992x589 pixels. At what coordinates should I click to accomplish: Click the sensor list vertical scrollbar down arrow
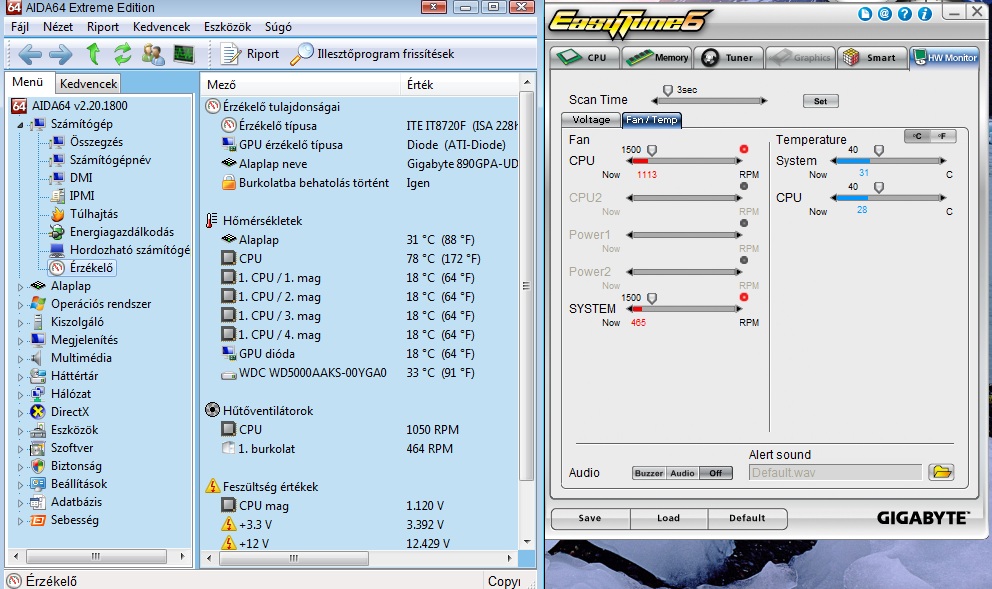tap(526, 542)
